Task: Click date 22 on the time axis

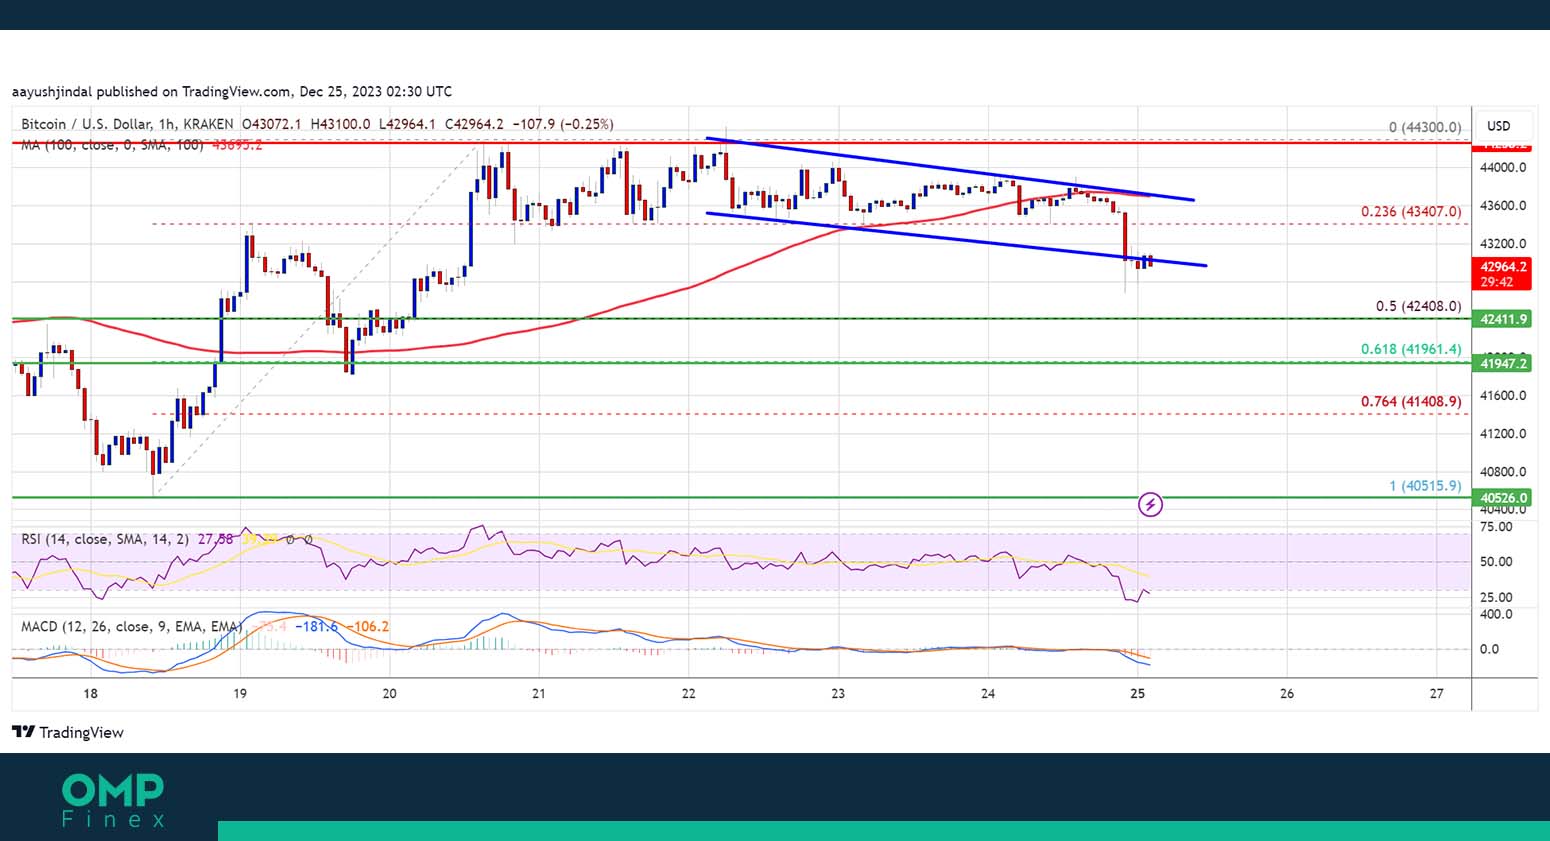Action: tap(688, 693)
